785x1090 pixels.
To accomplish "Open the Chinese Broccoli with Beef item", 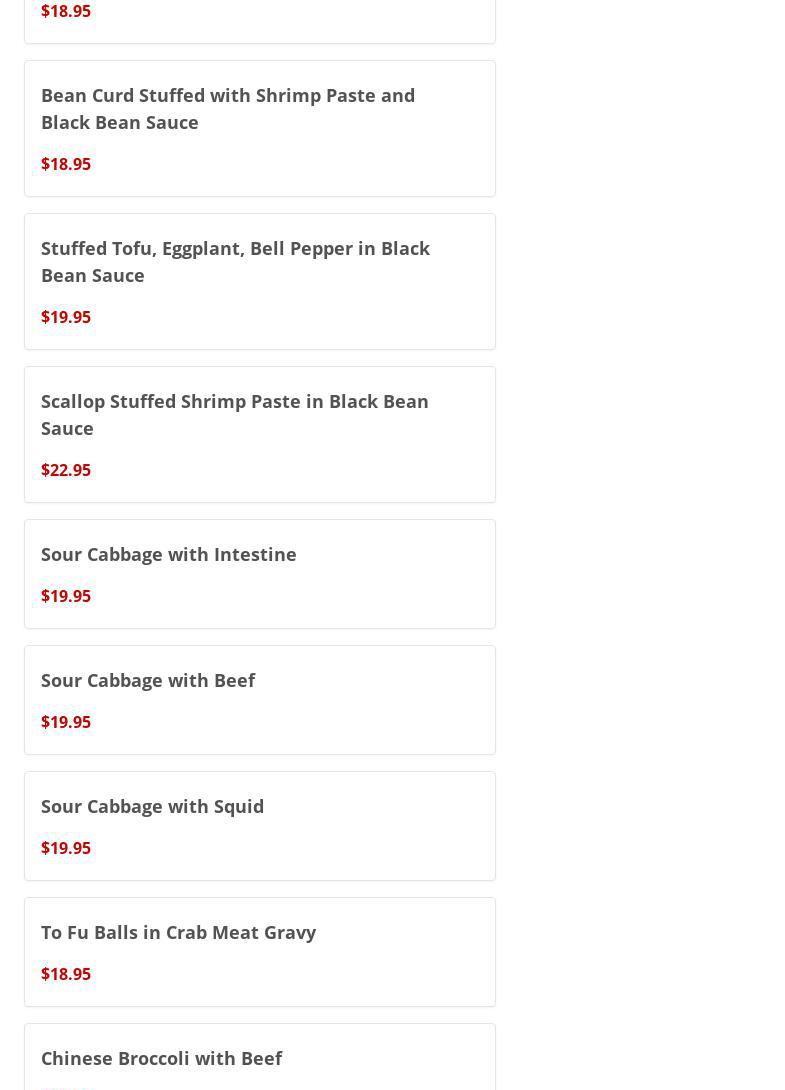I will pos(161,1058).
